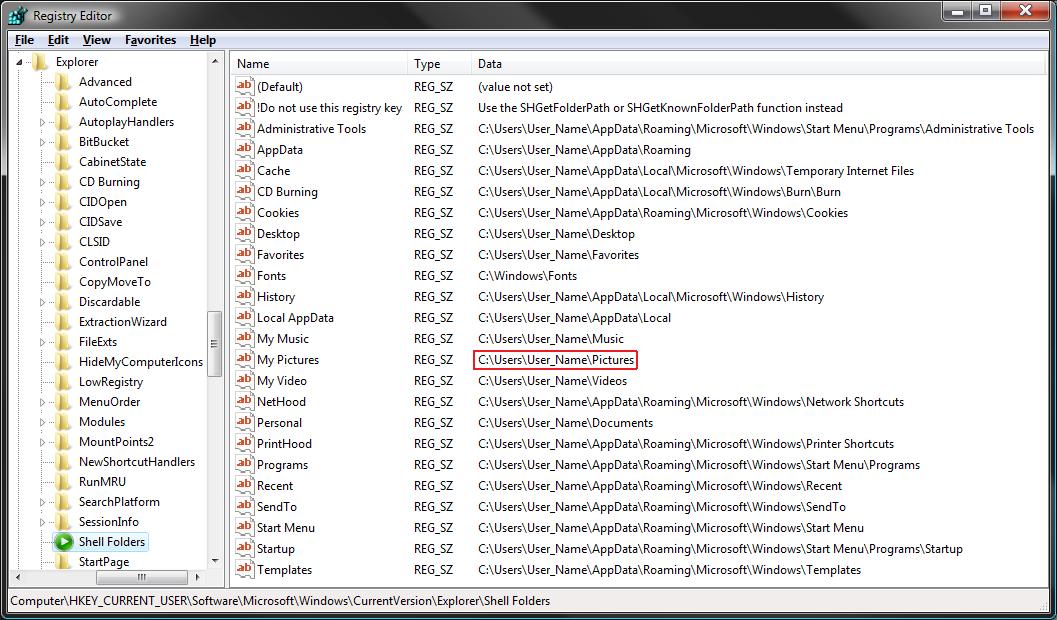
Task: Click the tree horizontal scrollbar thumb
Action: tap(142, 578)
